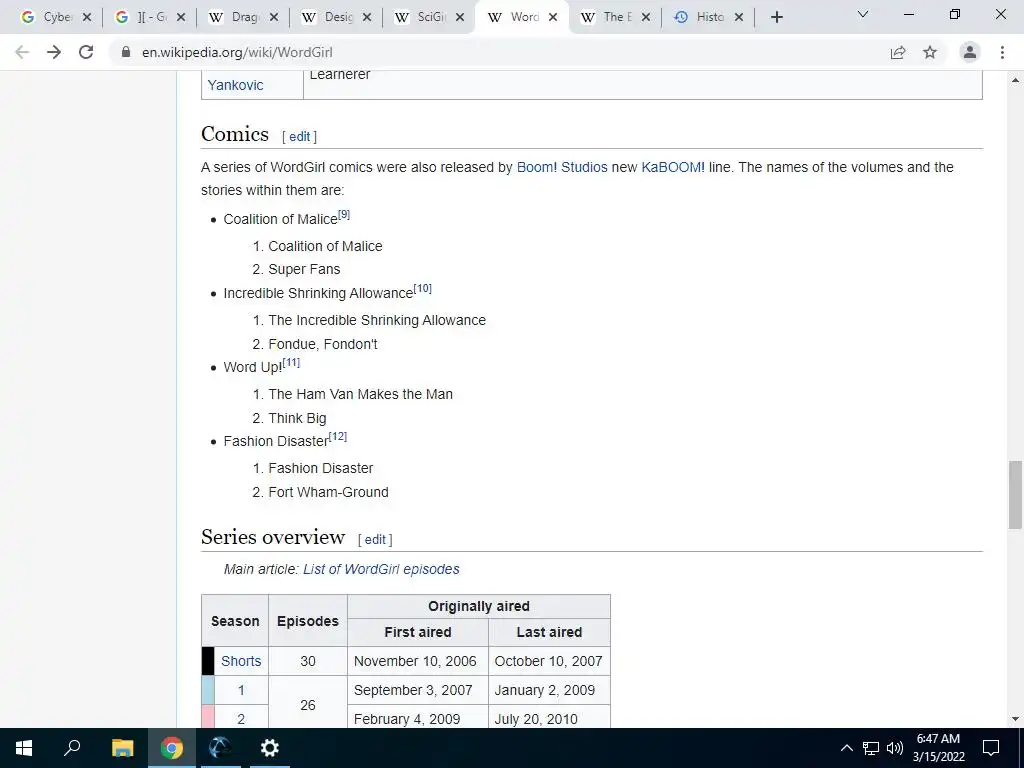Open citation 11 reference
Viewport: 1024px width, 768px height.
(291, 362)
